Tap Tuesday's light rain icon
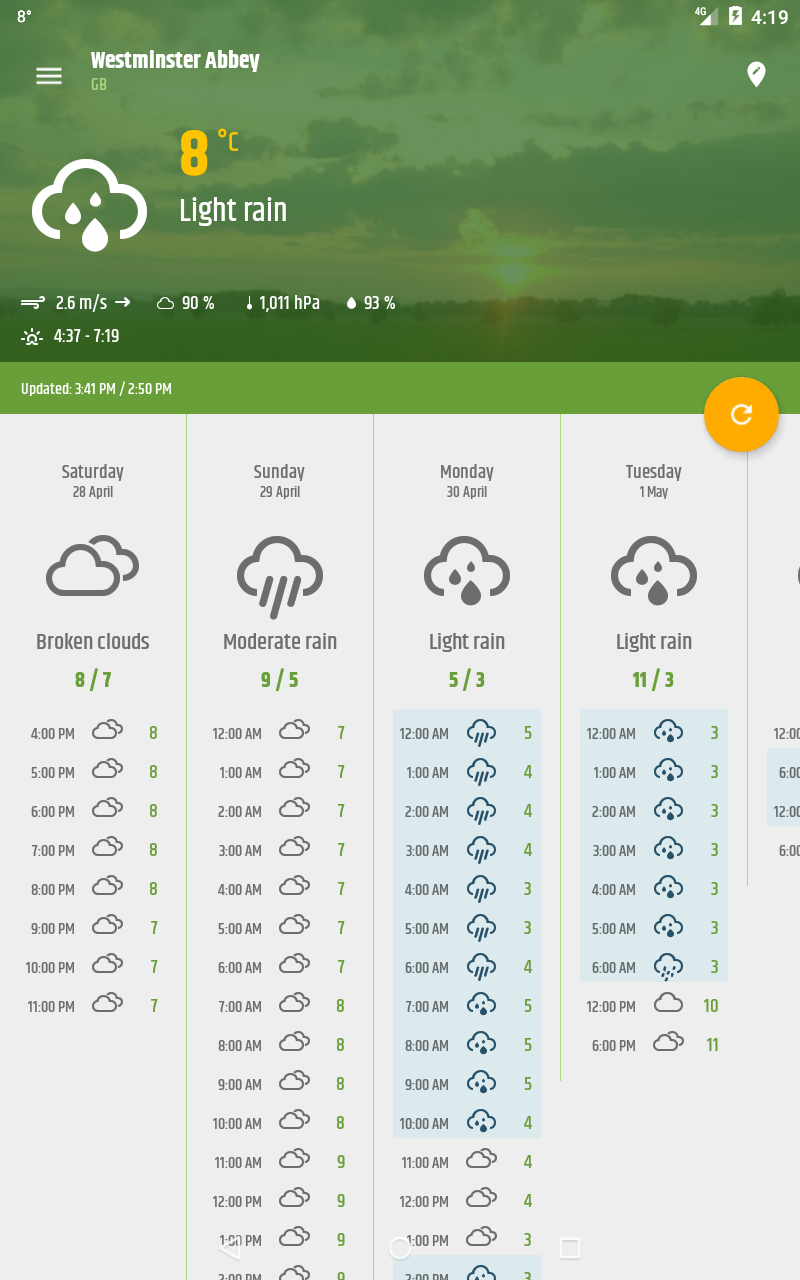The image size is (800, 1280). (654, 571)
